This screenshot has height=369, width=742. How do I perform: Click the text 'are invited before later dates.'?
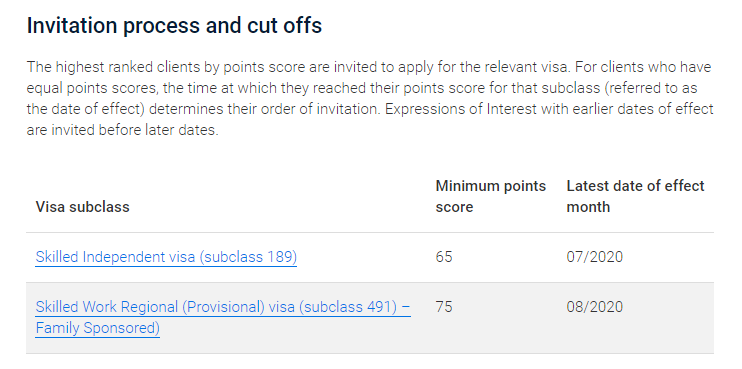point(123,130)
